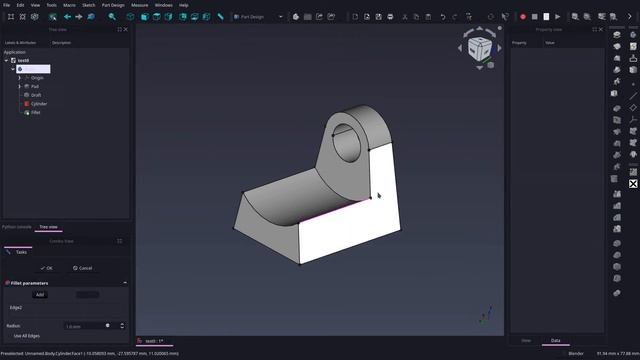Click the document tab at viewport bottom
Image resolution: width=640 pixels, height=360 pixels.
[154, 341]
